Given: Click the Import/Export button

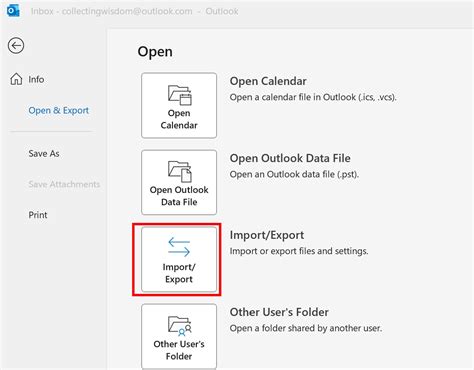Looking at the screenshot, I should point(179,259).
